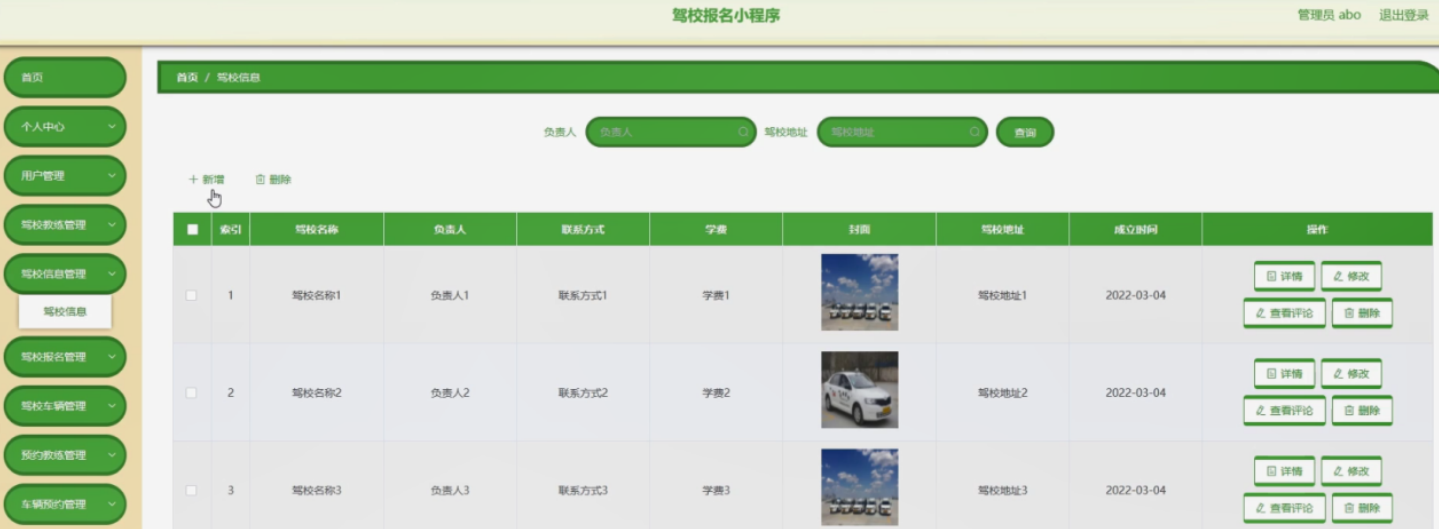Open cover thumbnail of 驾校名称2
This screenshot has height=529, width=1439.
click(x=859, y=389)
